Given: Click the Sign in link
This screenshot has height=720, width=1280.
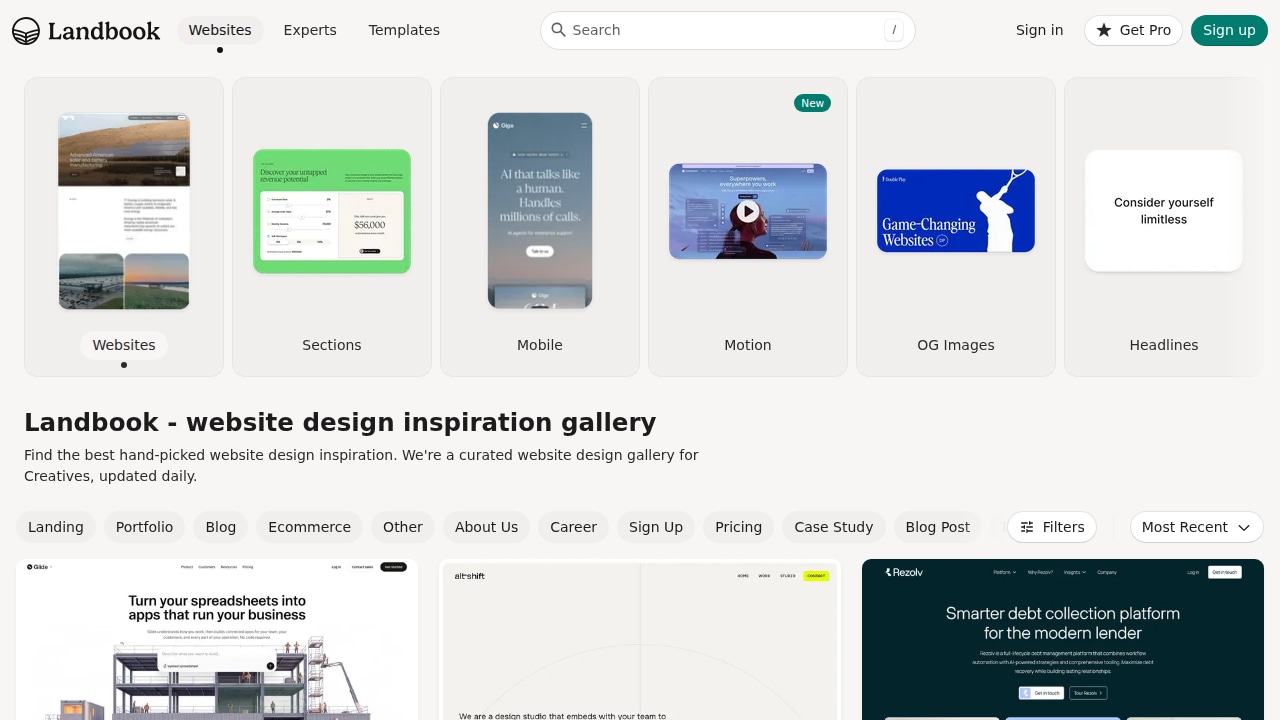Looking at the screenshot, I should click(1040, 30).
